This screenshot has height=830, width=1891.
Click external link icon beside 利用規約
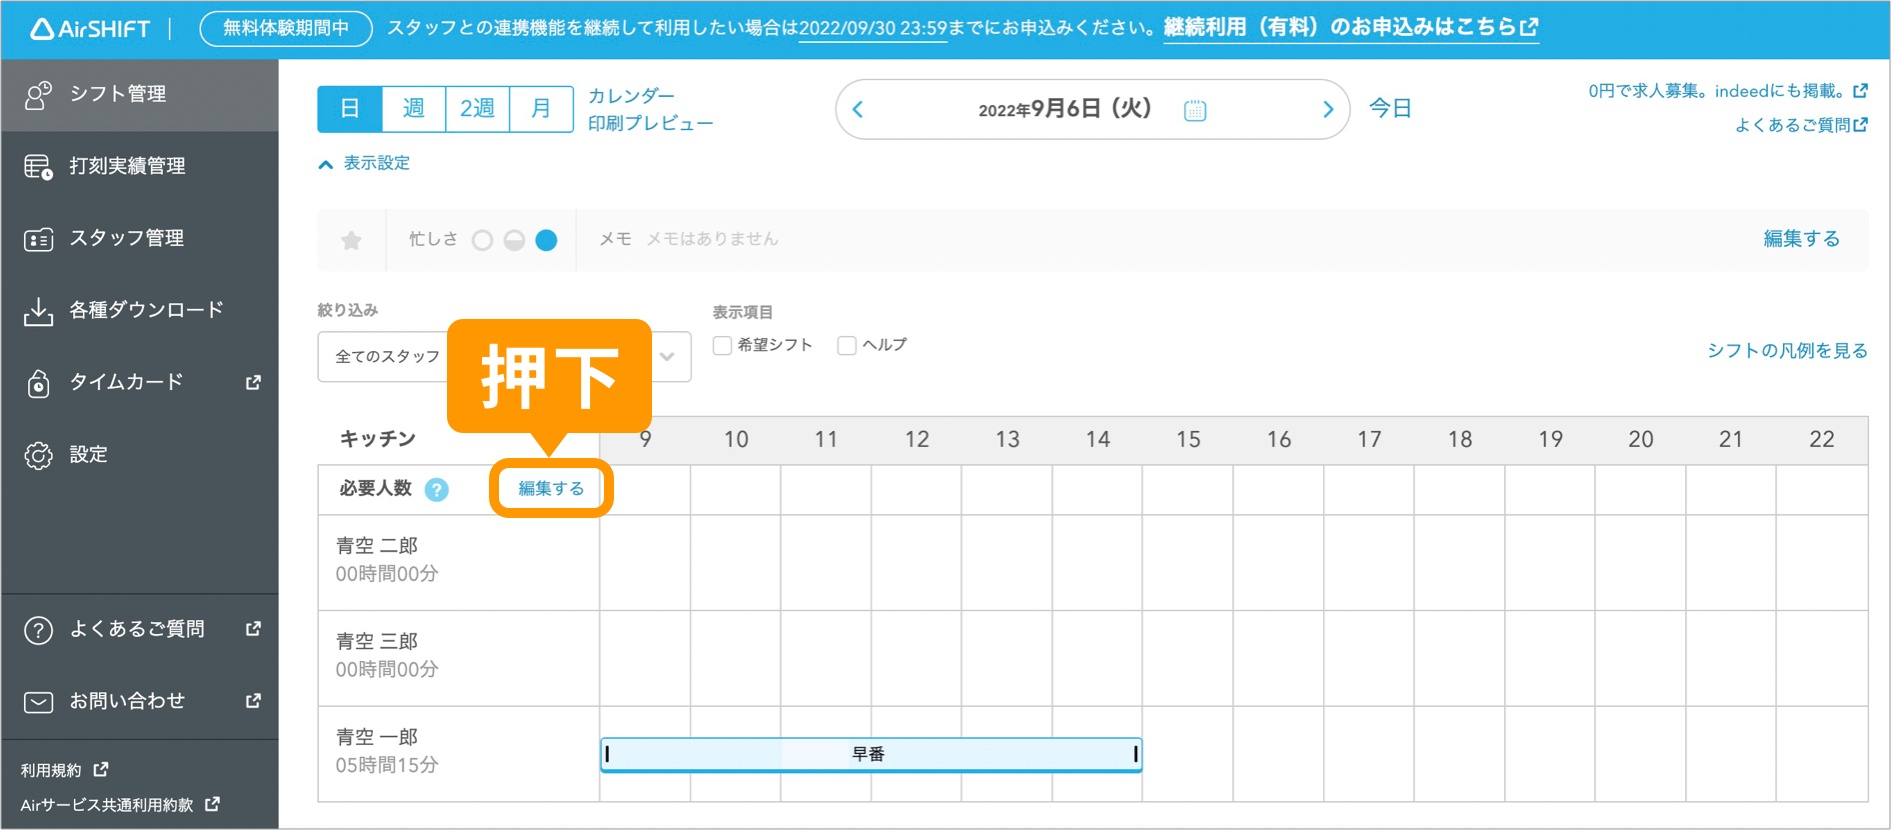(101, 769)
